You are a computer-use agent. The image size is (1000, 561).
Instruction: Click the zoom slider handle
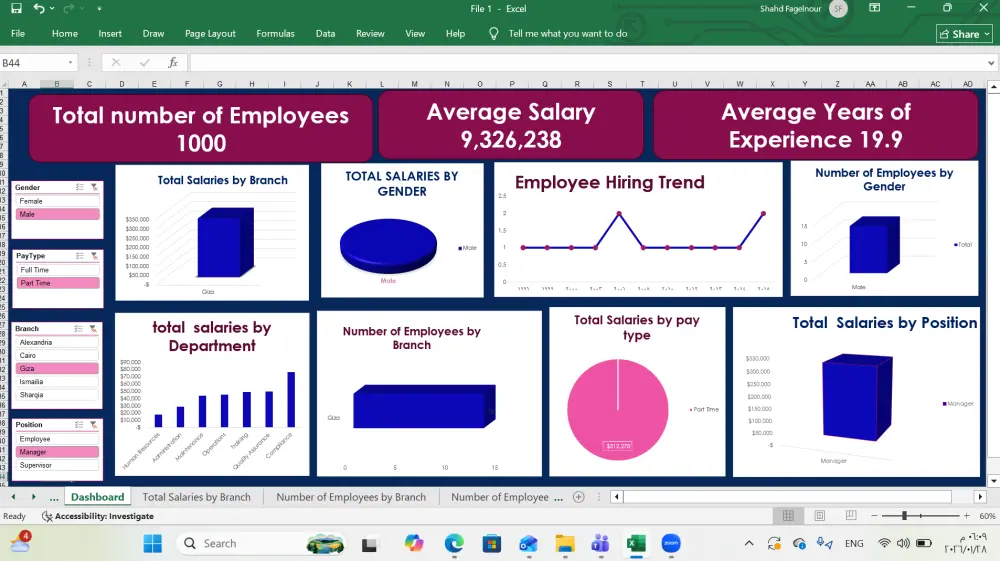tap(904, 516)
